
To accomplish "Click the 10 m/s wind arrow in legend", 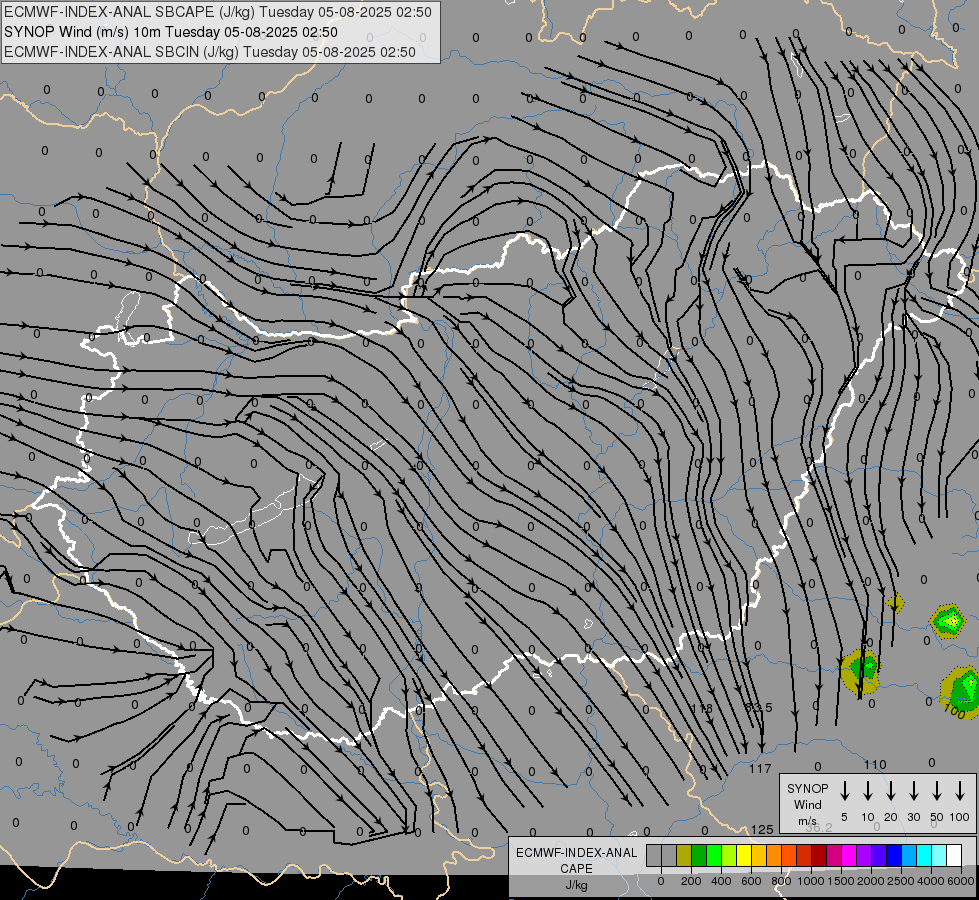I will click(x=868, y=791).
